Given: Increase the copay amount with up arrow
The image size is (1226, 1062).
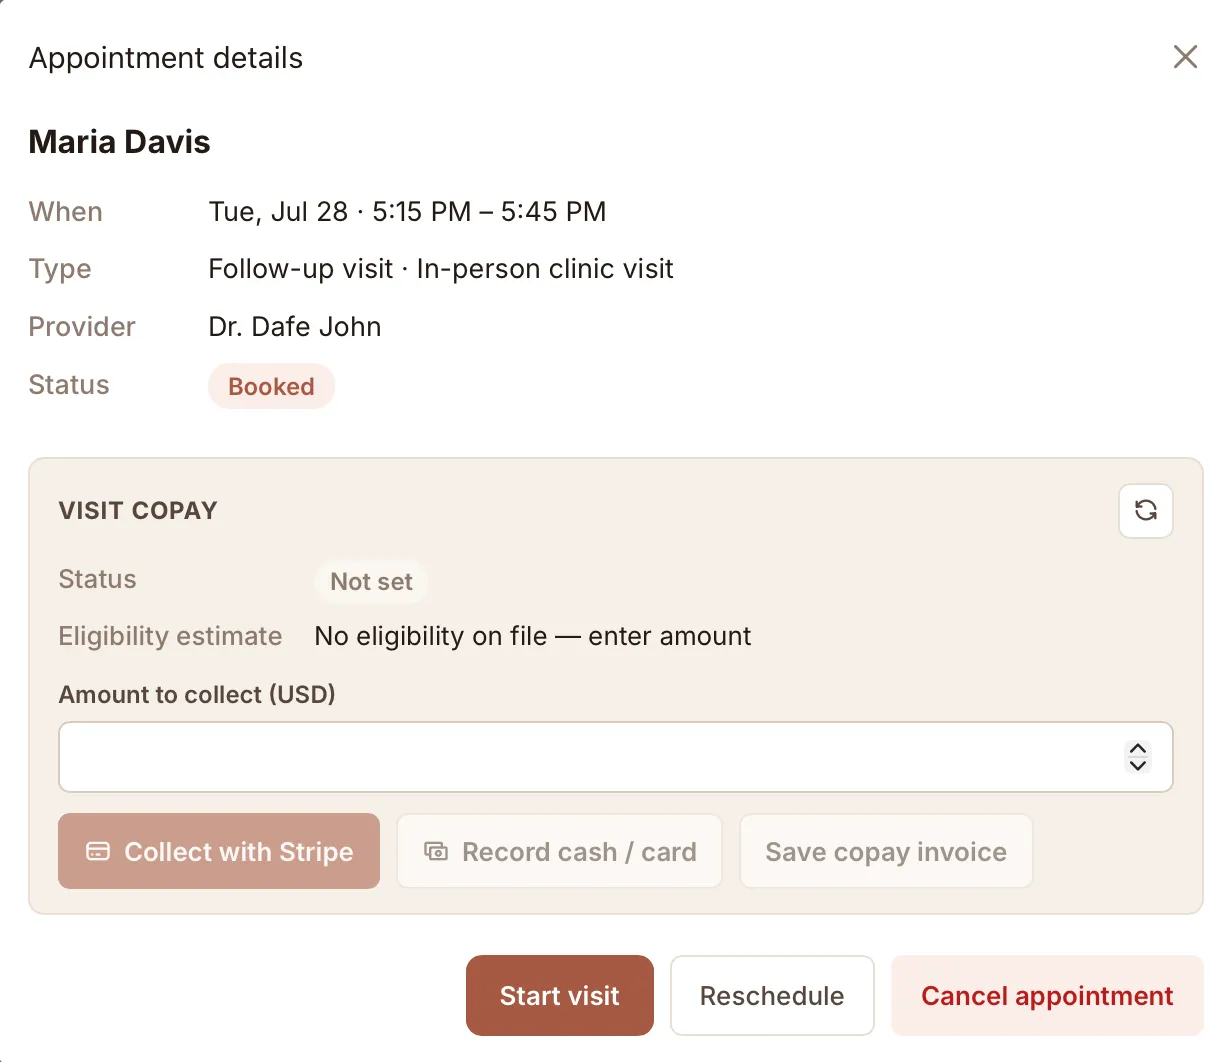Looking at the screenshot, I should (x=1138, y=748).
